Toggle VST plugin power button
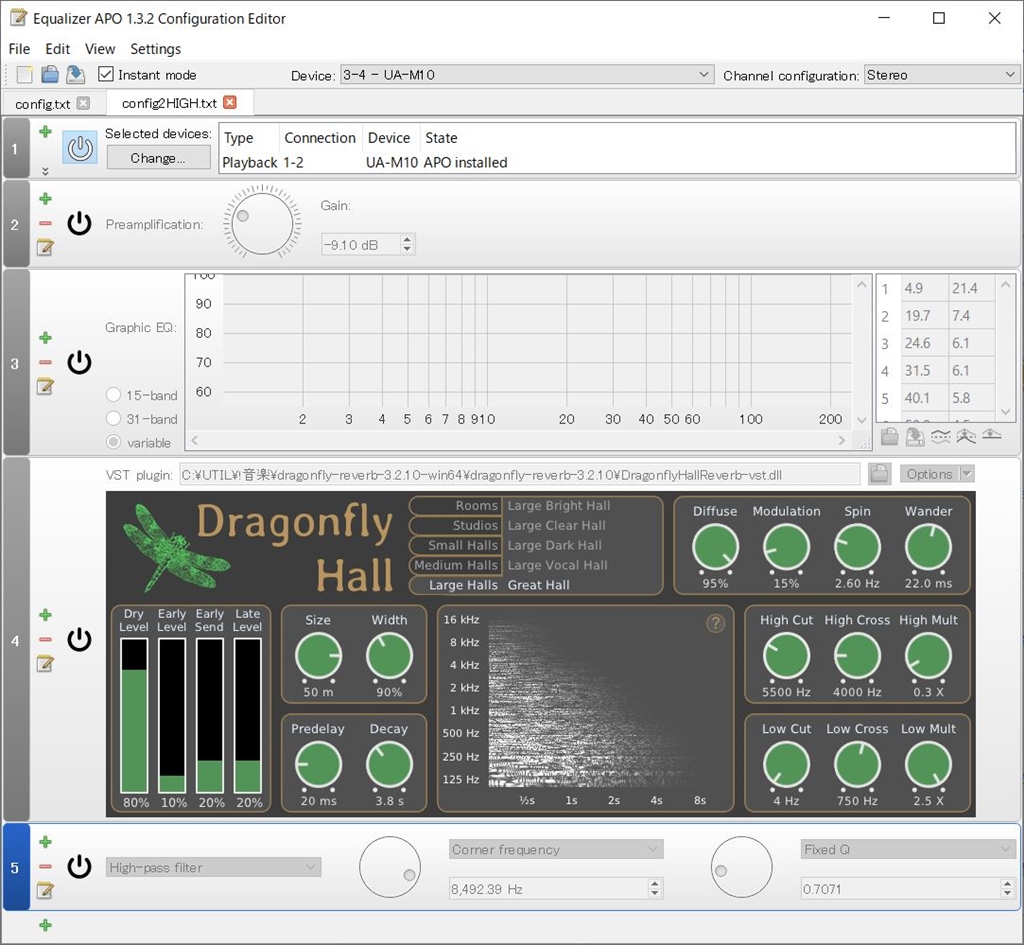 (x=80, y=639)
